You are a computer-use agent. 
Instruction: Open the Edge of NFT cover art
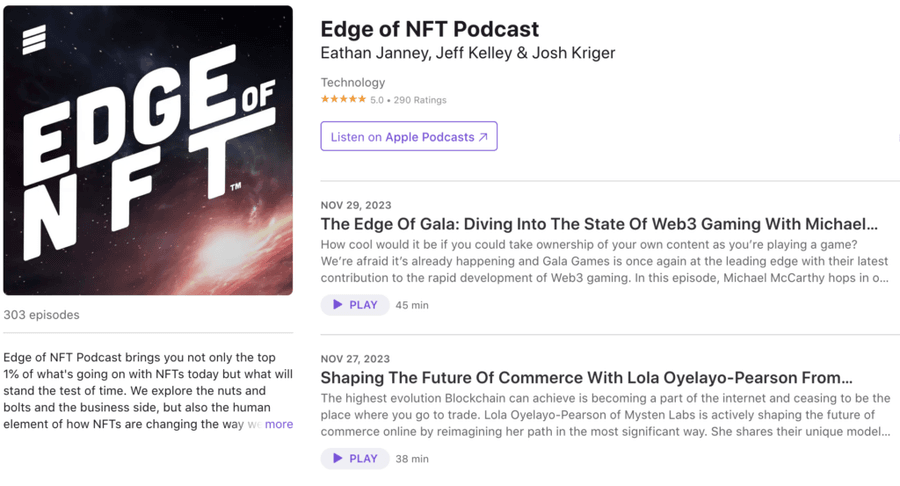(x=148, y=150)
